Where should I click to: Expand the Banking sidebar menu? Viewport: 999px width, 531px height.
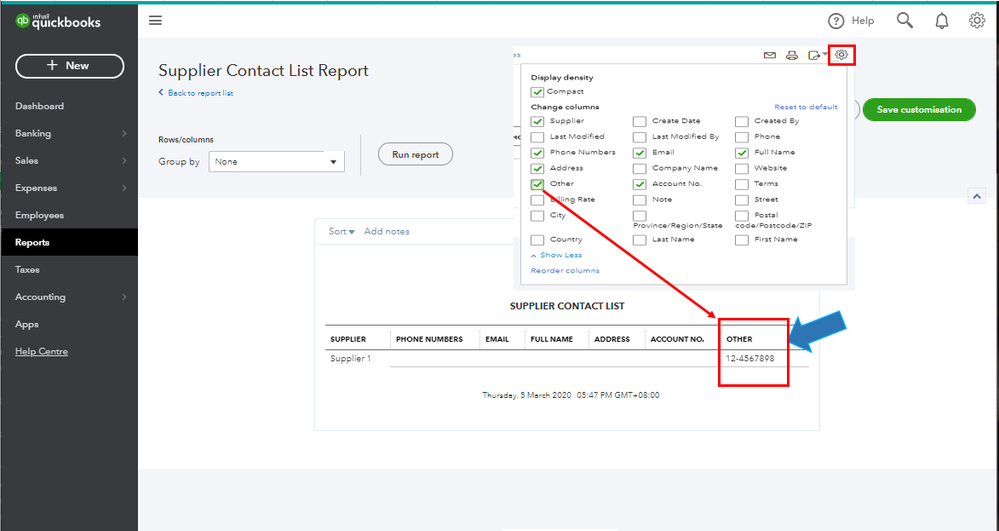pyautogui.click(x=69, y=133)
